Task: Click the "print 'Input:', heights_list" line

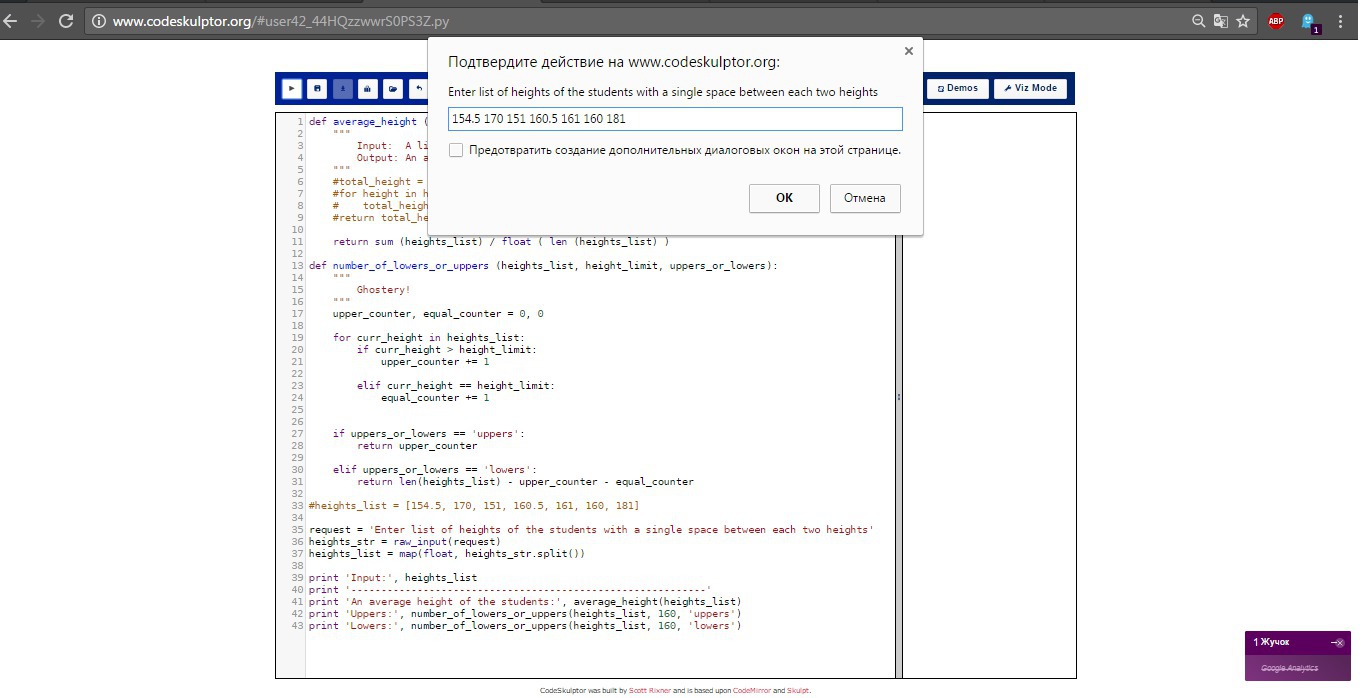Action: (393, 578)
